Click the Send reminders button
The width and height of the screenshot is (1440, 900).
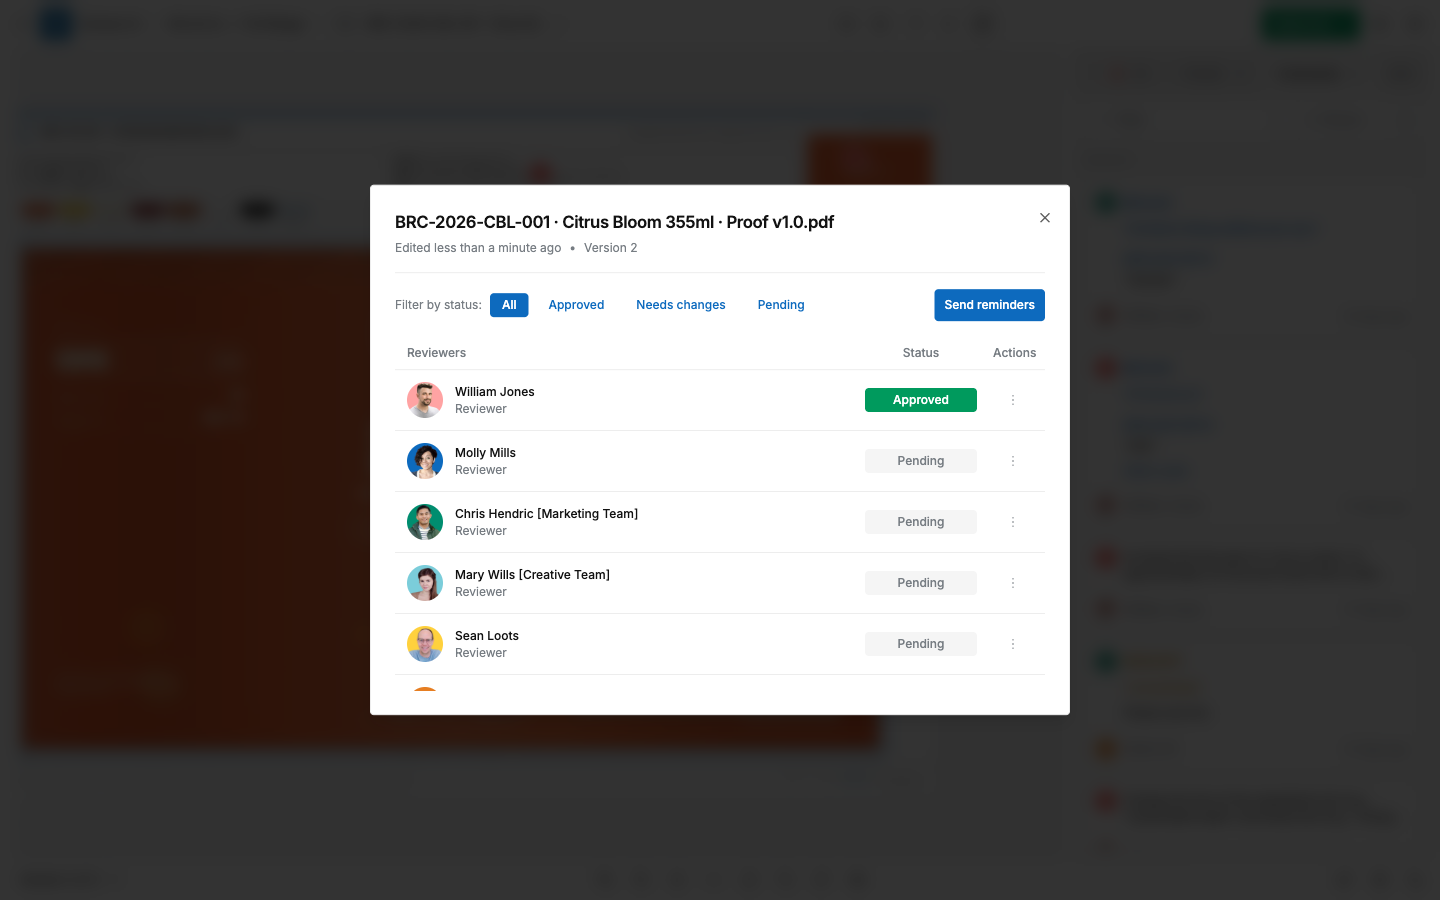pyautogui.click(x=989, y=305)
